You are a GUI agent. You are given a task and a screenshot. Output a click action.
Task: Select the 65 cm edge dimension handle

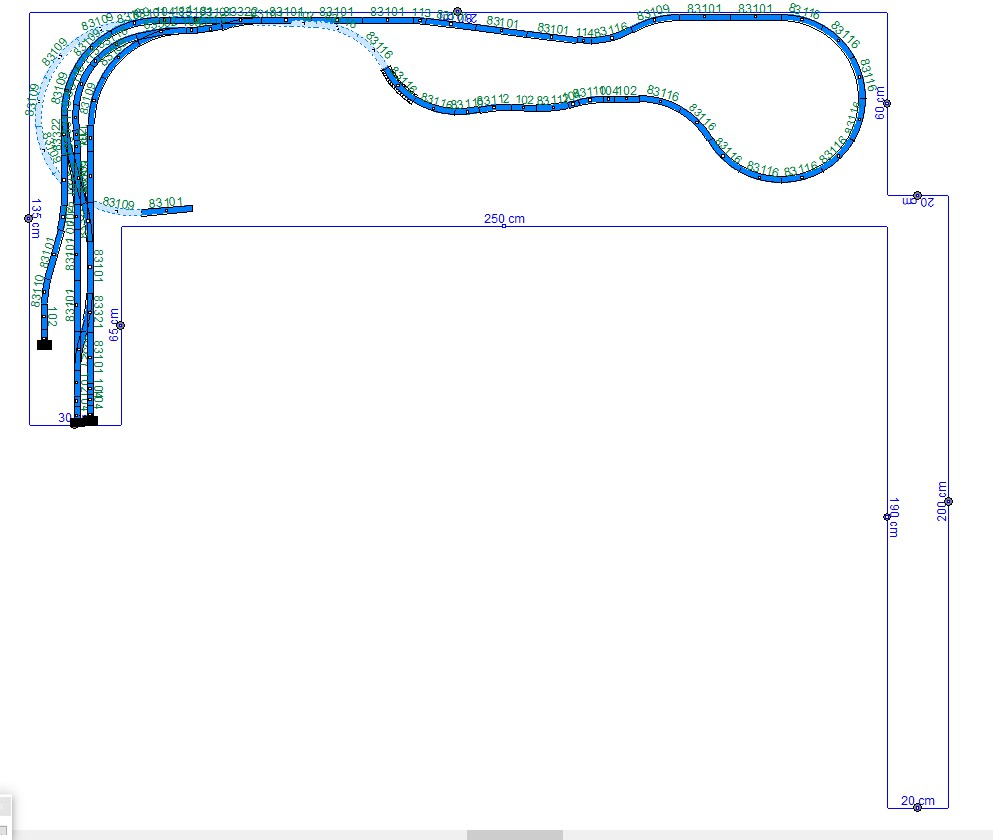[x=120, y=325]
